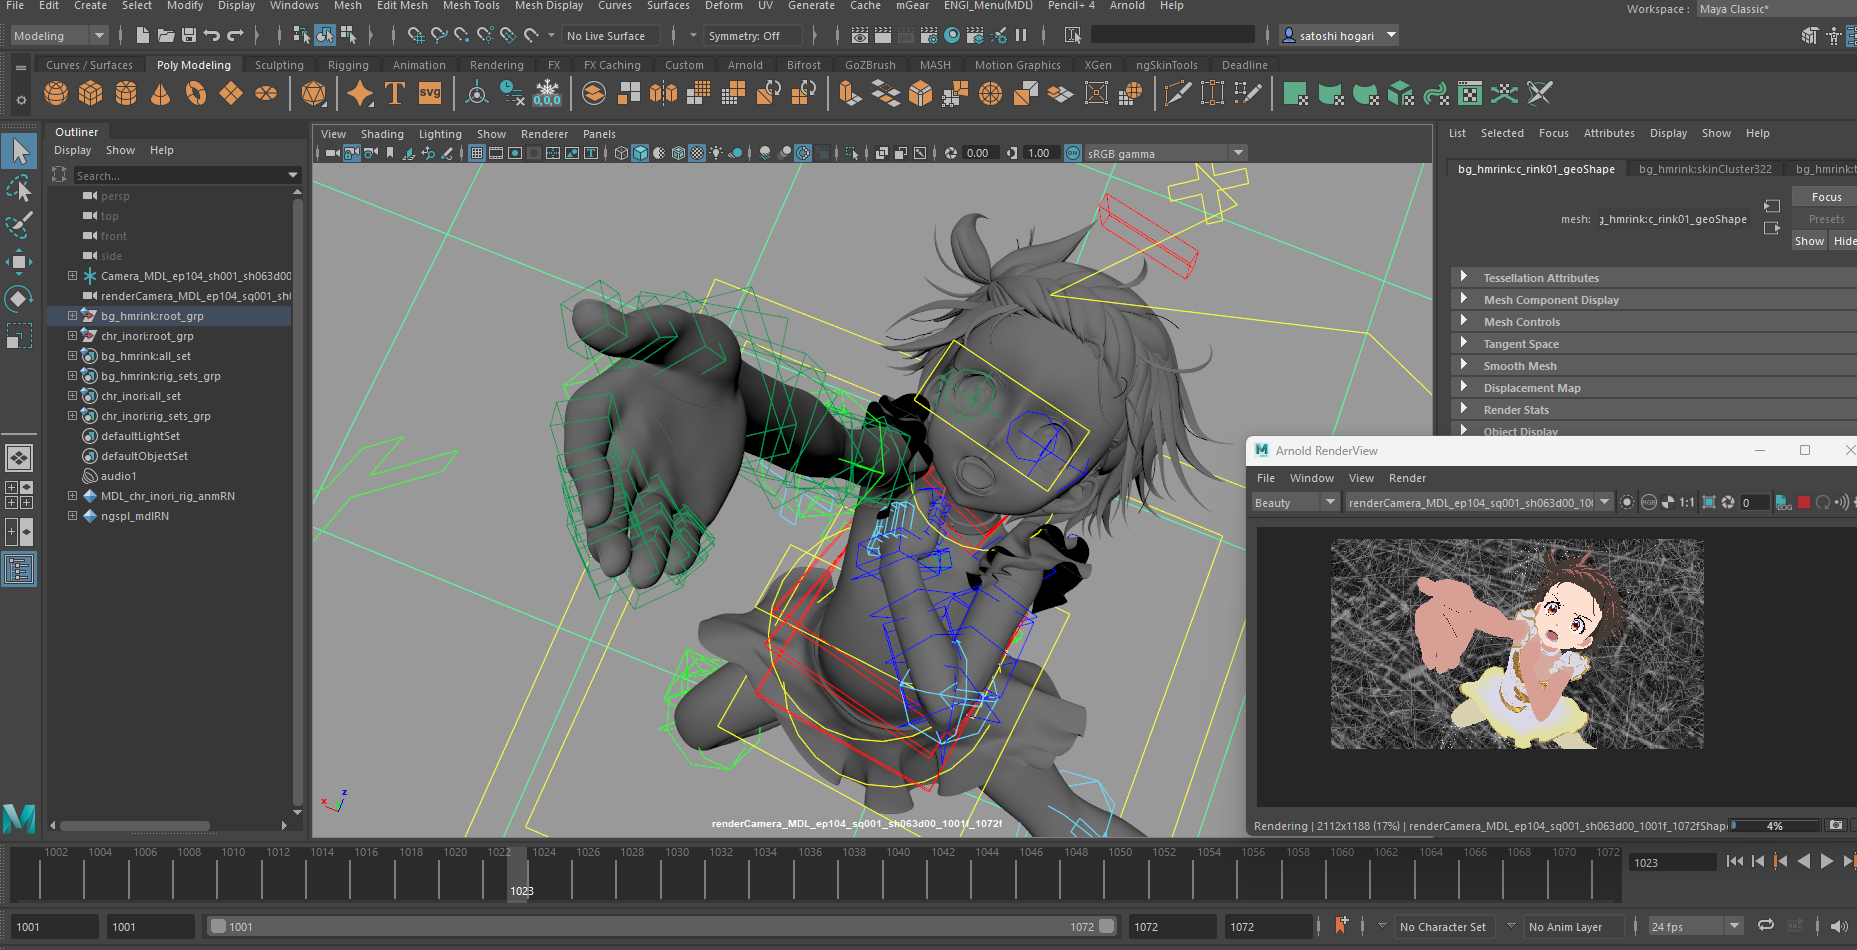Click the Save Scene floppy icon

coord(188,36)
